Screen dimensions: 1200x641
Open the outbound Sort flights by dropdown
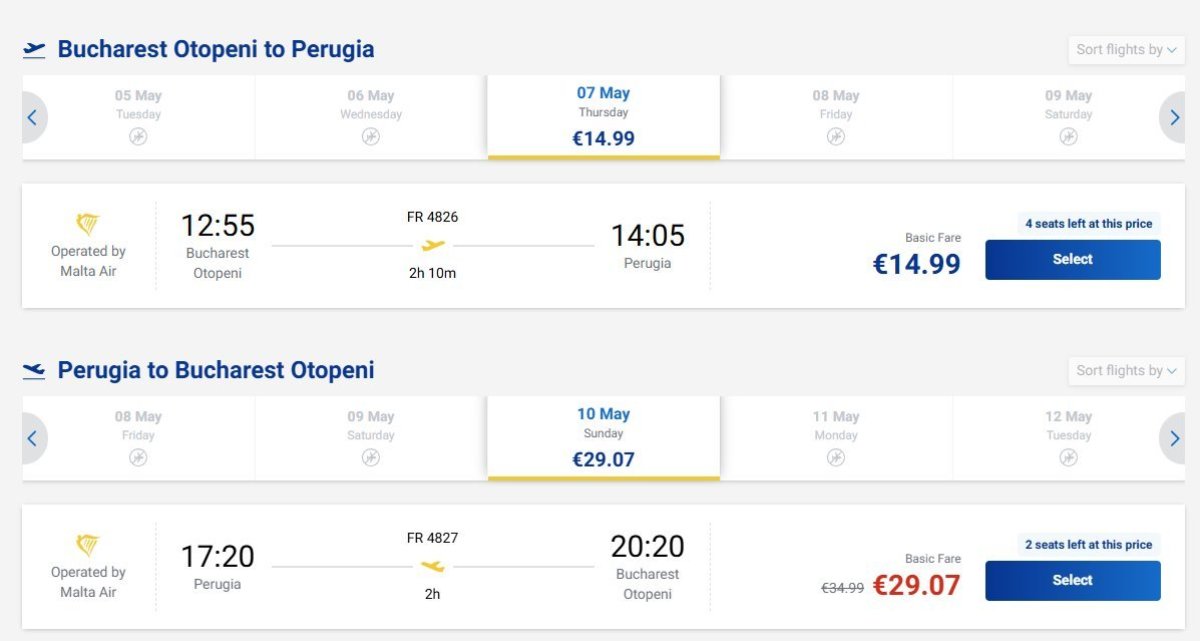[1126, 49]
